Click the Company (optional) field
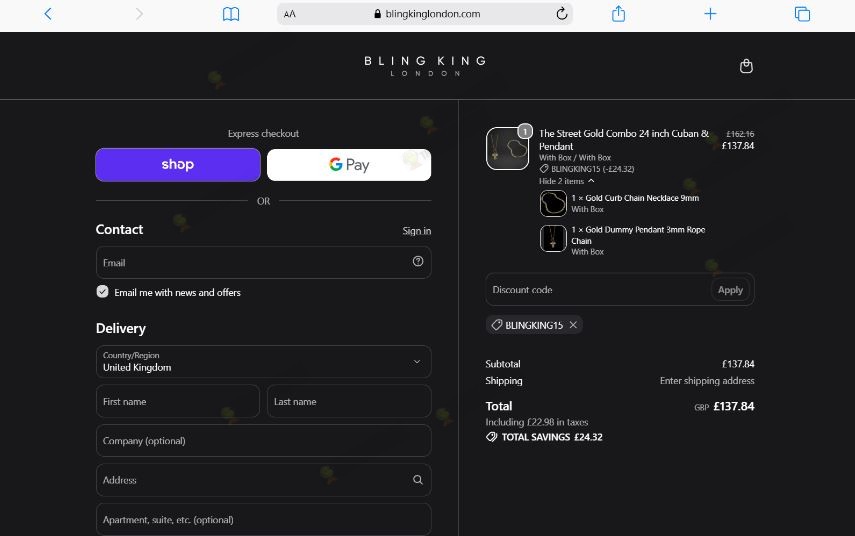Image resolution: width=855 pixels, height=536 pixels. pos(263,441)
